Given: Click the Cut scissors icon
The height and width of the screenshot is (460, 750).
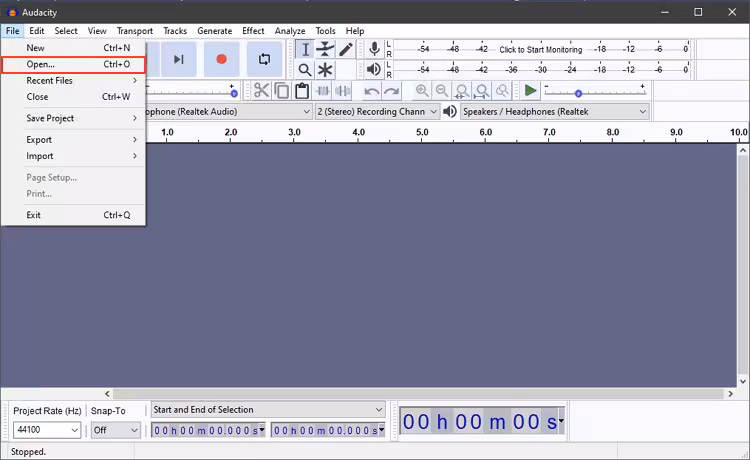Looking at the screenshot, I should [261, 90].
